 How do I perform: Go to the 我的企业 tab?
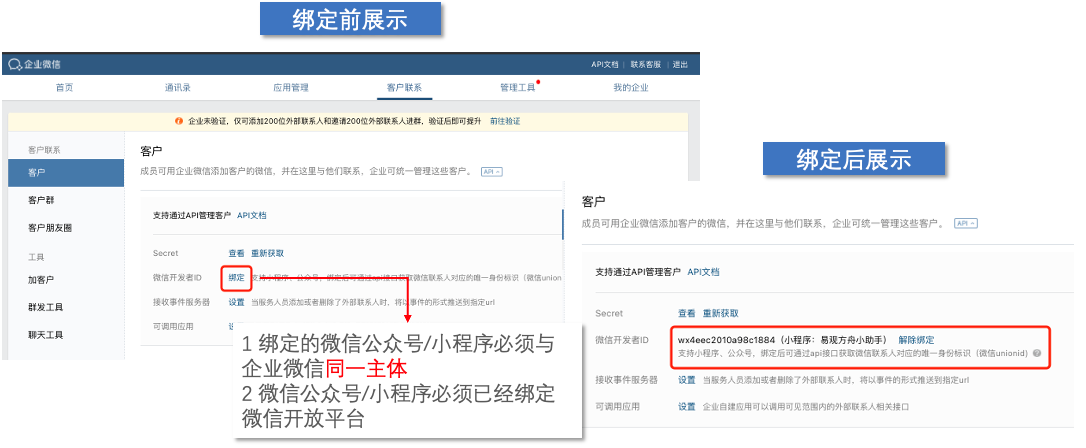coord(631,88)
